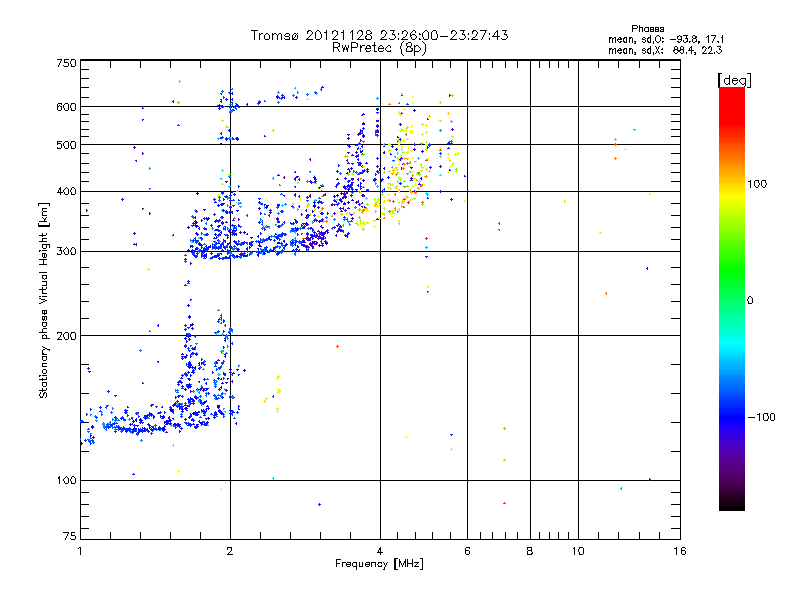
Task: Click the y-axis '600' tick label
Action: [66, 107]
